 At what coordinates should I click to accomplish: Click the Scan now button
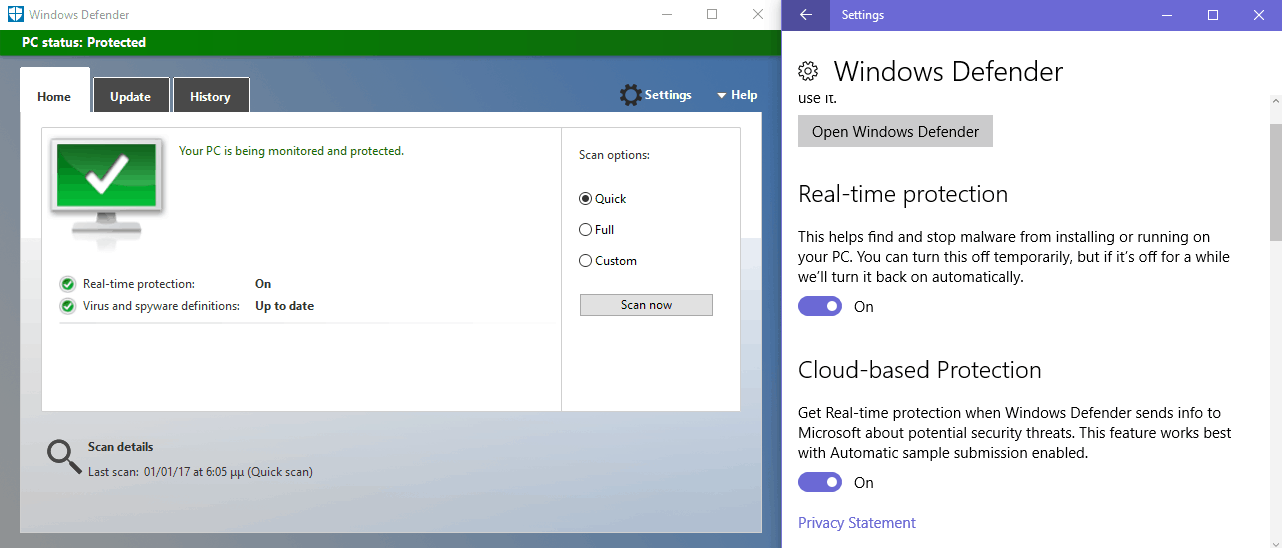646,305
